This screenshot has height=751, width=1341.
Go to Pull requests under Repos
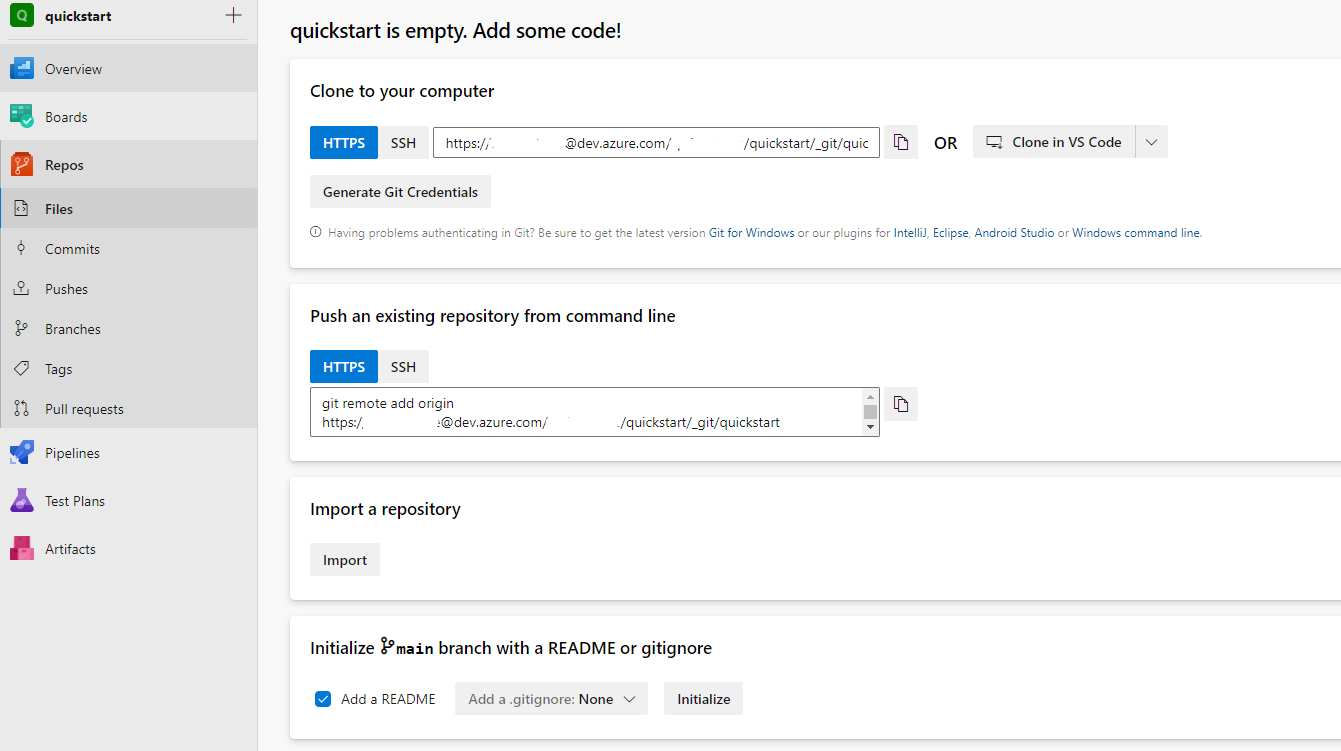tap(128, 409)
